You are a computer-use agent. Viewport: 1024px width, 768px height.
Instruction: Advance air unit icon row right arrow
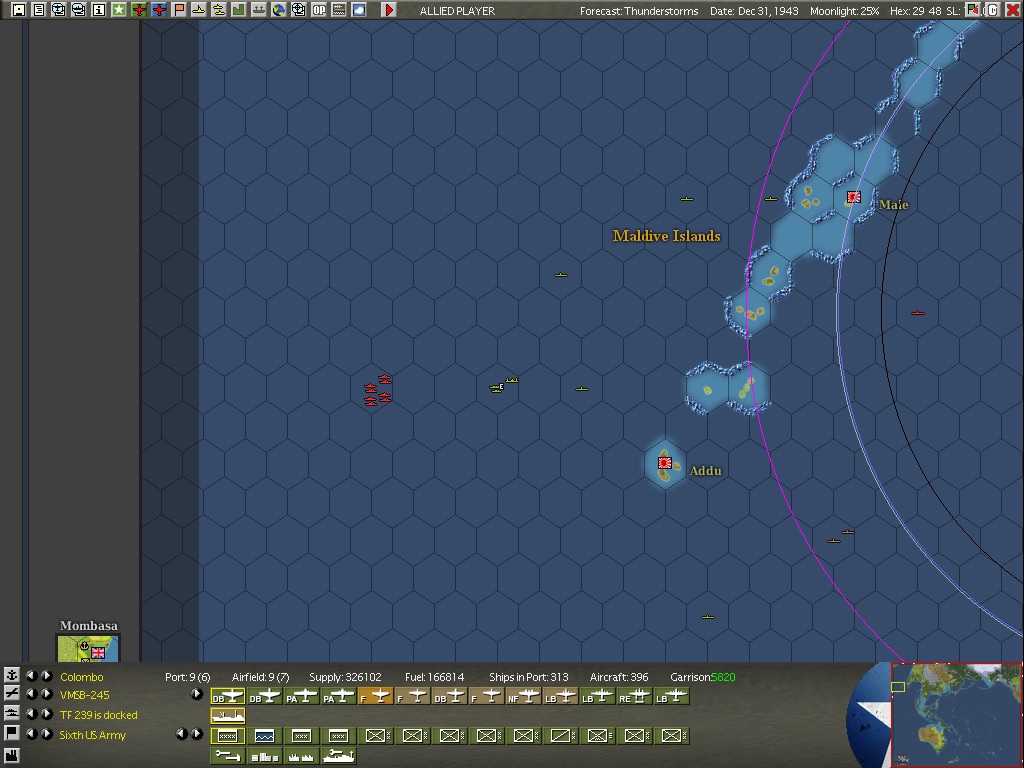(197, 694)
